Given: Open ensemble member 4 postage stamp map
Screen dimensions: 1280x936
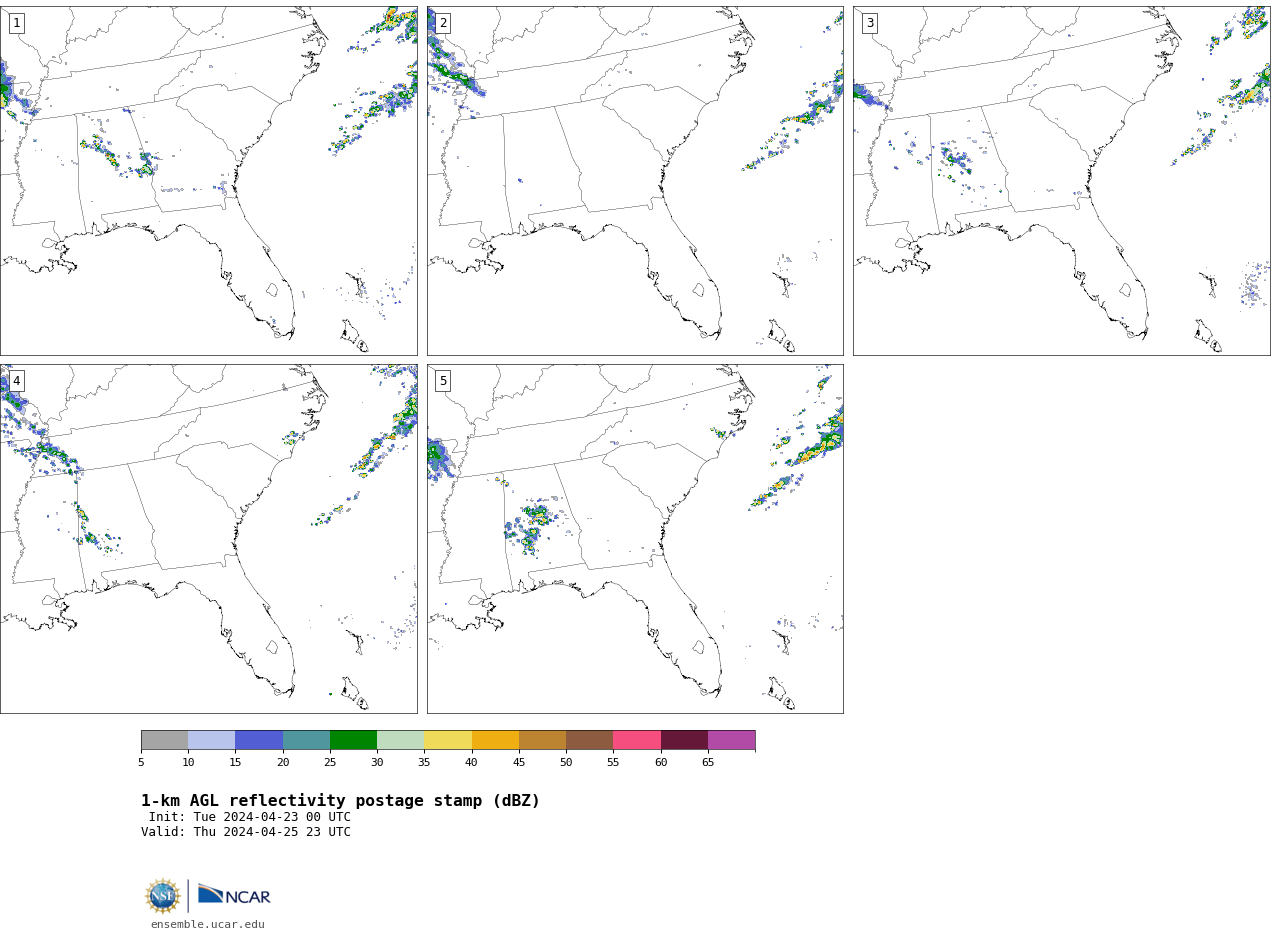Looking at the screenshot, I should [x=208, y=539].
